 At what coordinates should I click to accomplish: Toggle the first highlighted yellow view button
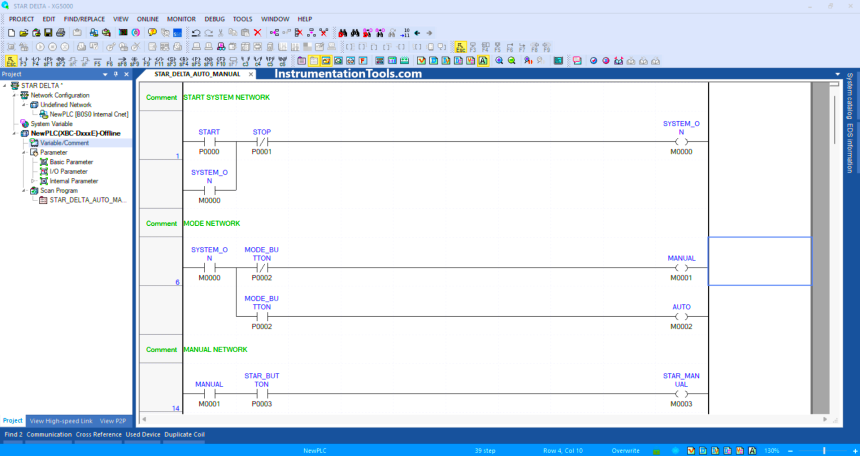coord(314,61)
